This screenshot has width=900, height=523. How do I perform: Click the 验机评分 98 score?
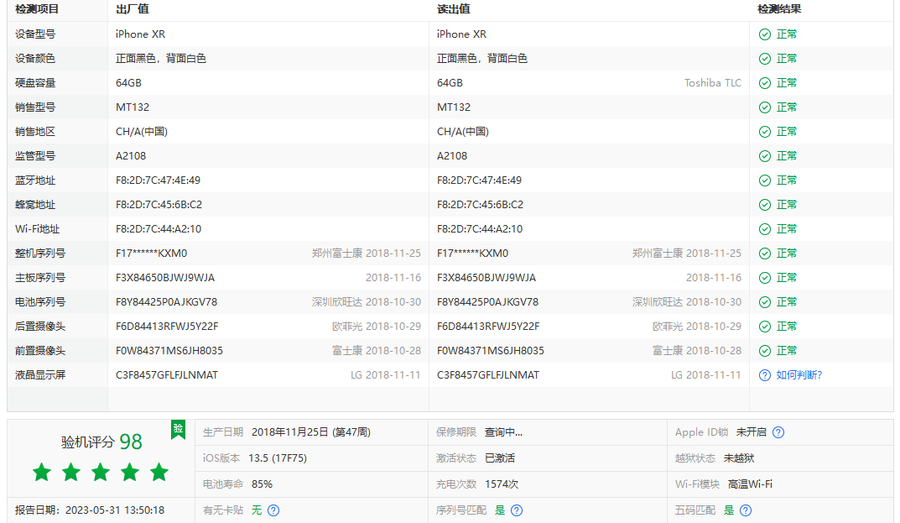click(102, 441)
